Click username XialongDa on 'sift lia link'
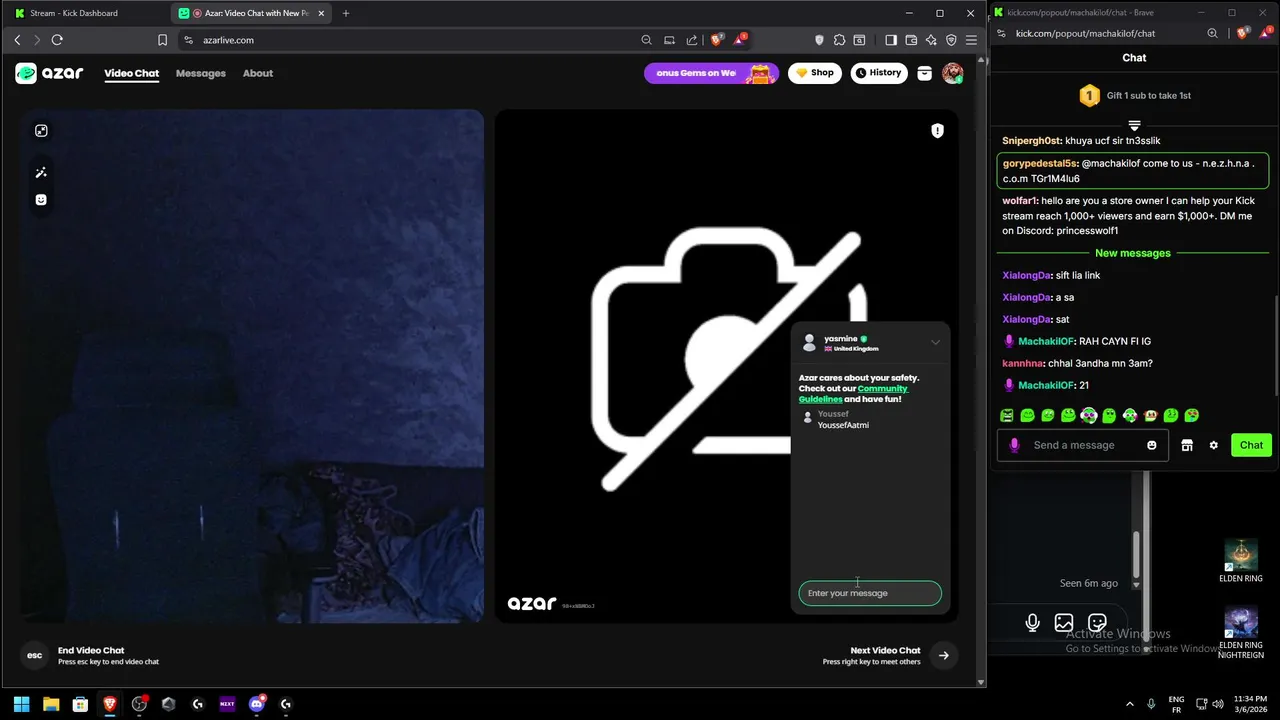This screenshot has height=720, width=1280. (x=1027, y=275)
